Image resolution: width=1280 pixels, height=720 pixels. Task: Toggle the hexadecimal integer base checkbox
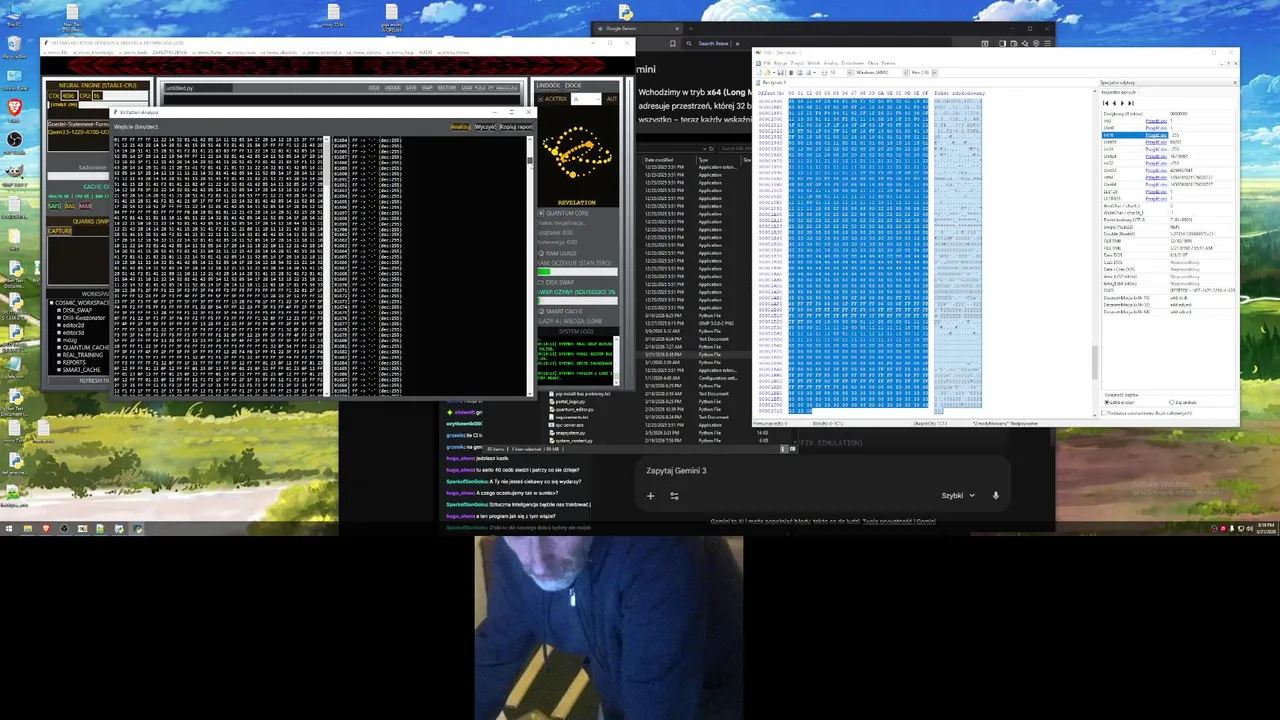[1104, 413]
